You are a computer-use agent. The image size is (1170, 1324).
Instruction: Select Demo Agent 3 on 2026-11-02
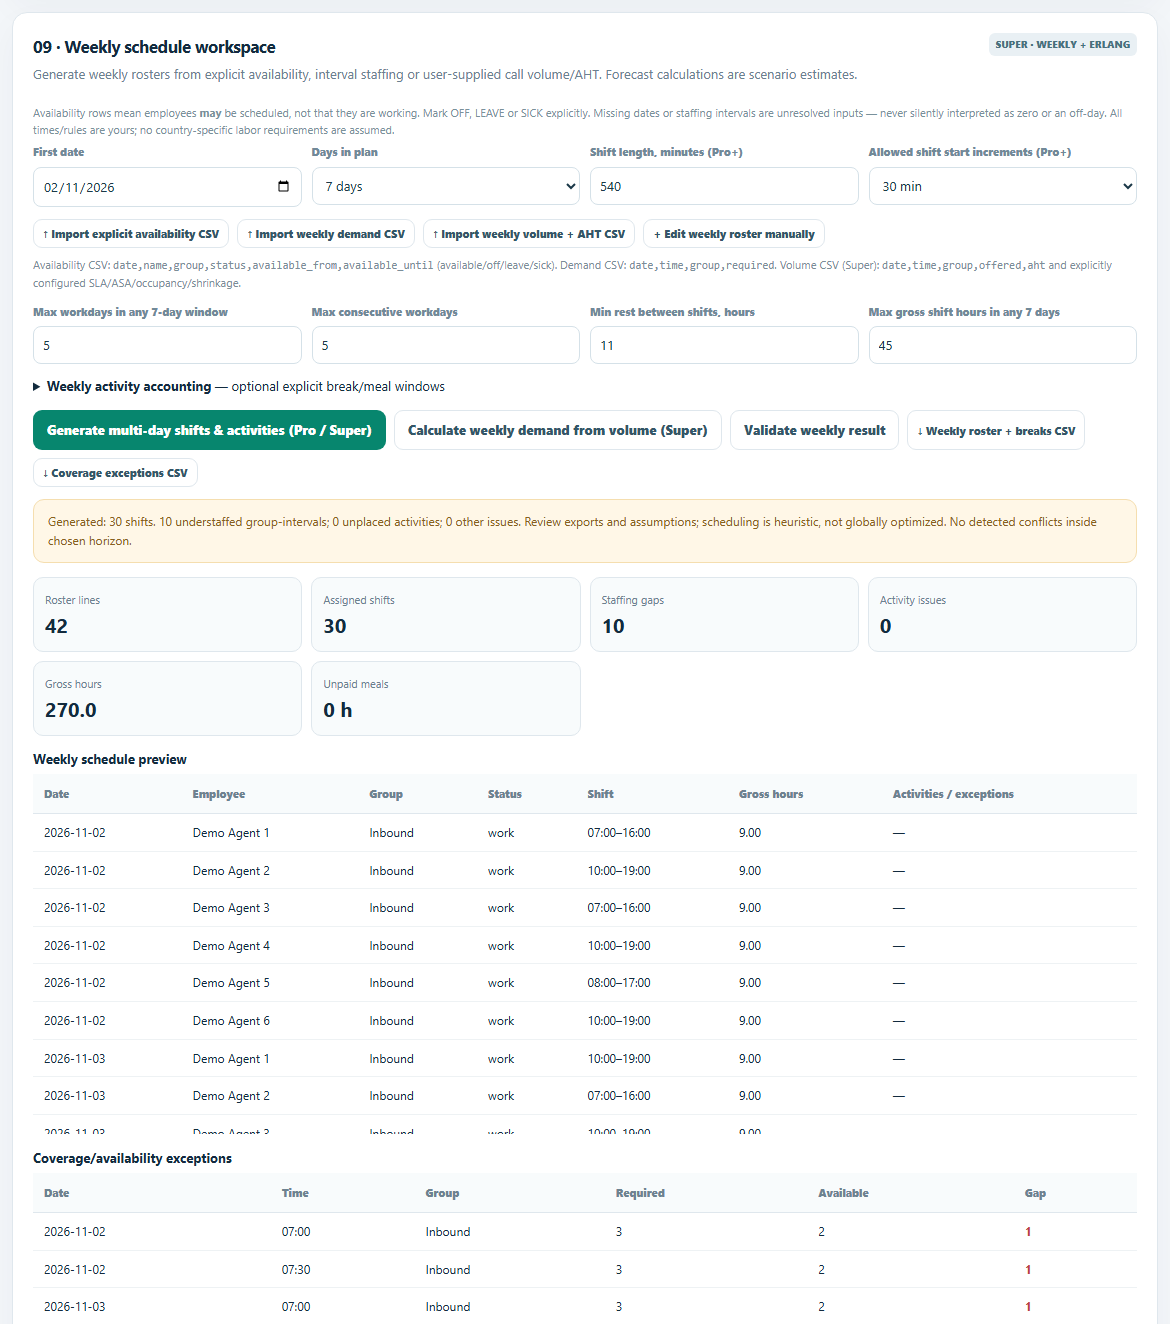click(x=585, y=908)
